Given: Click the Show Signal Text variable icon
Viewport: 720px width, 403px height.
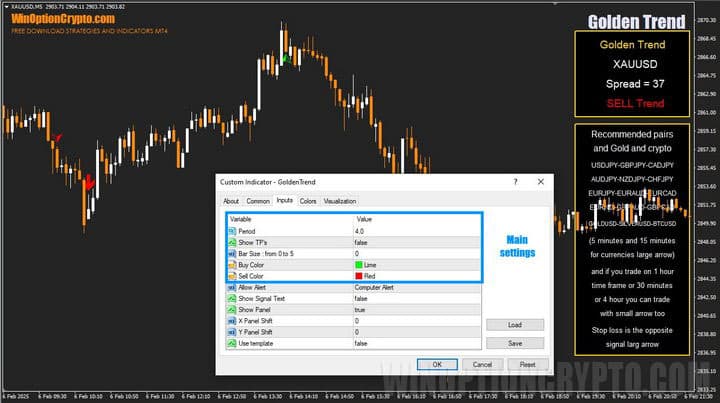Looking at the screenshot, I should [232, 298].
